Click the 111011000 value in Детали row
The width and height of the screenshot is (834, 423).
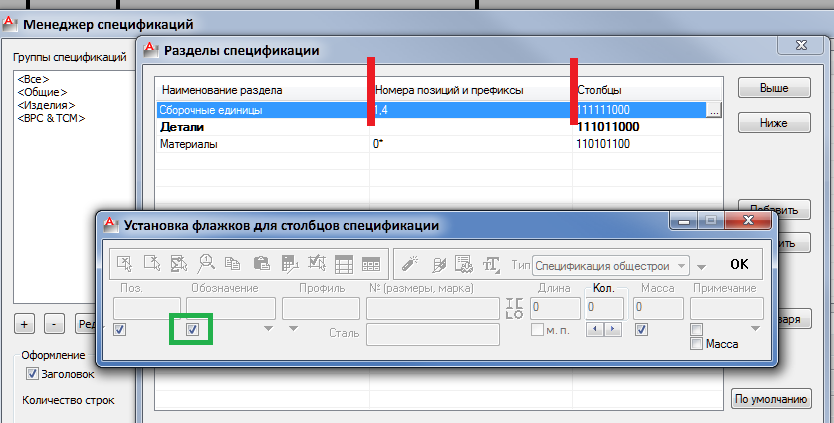pos(608,127)
